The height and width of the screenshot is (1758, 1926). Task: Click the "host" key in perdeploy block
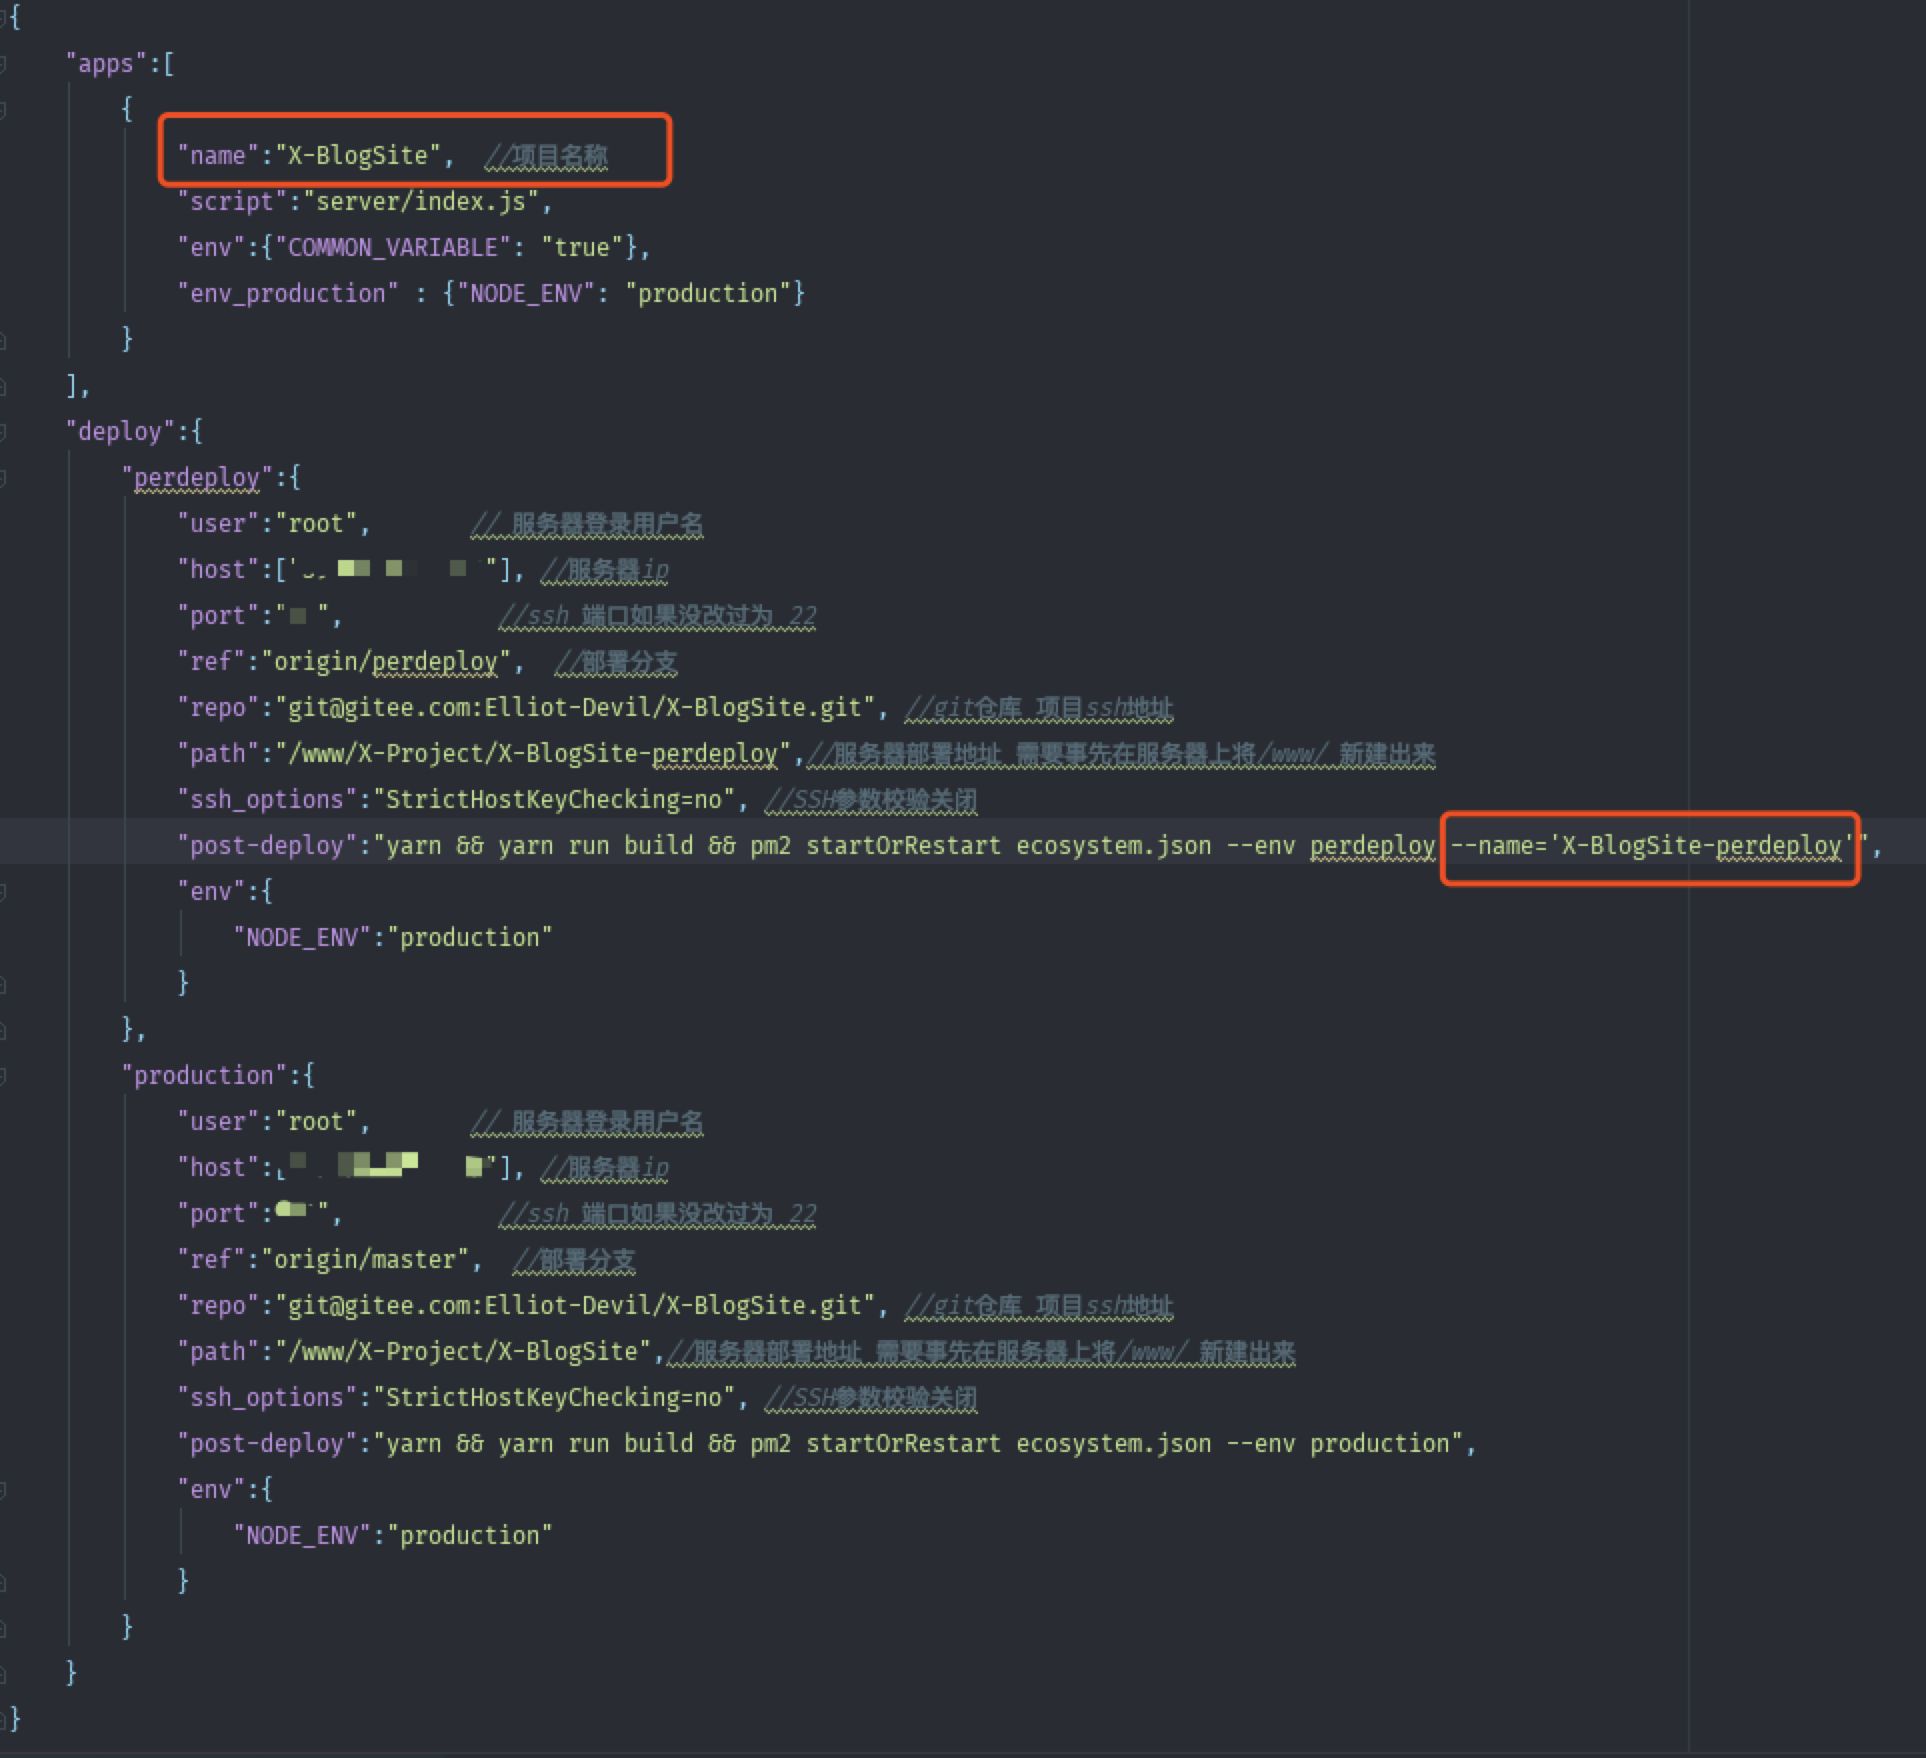click(219, 570)
